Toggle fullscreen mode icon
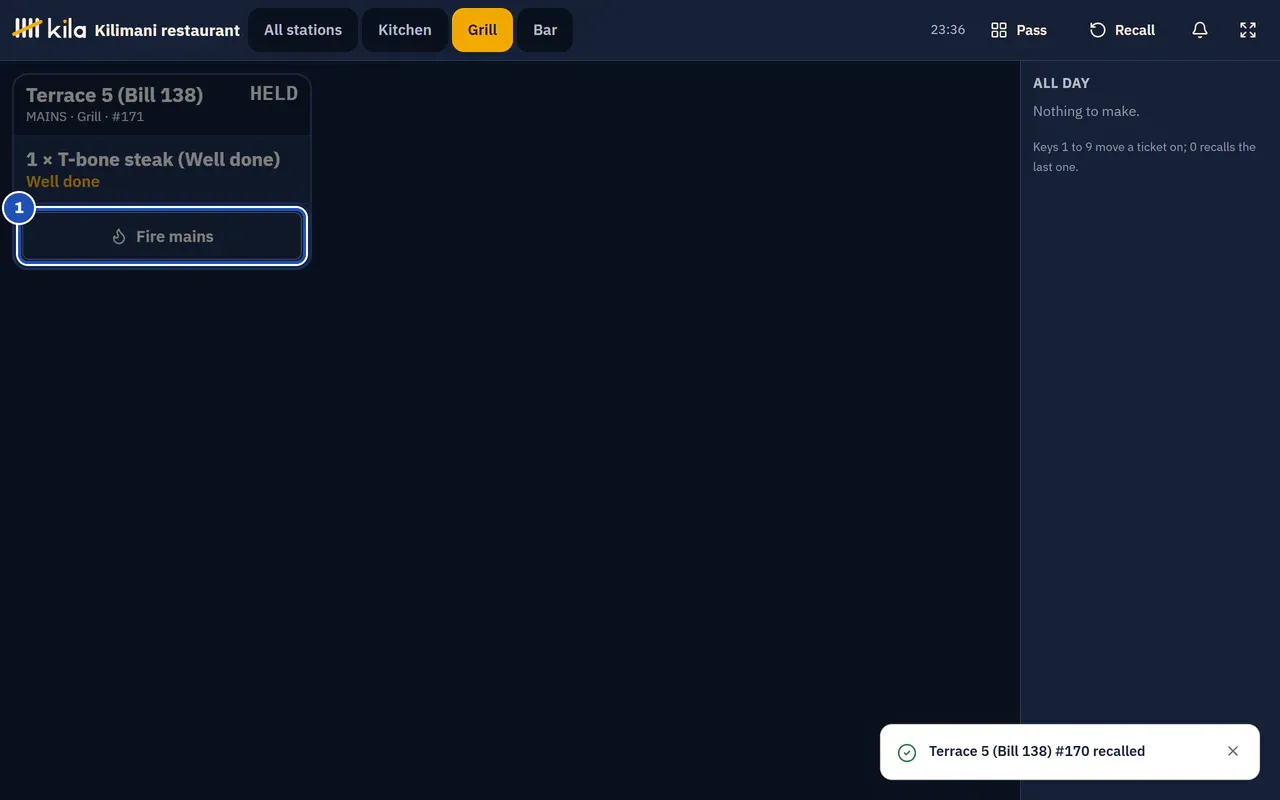Viewport: 1280px width, 800px height. point(1248,30)
